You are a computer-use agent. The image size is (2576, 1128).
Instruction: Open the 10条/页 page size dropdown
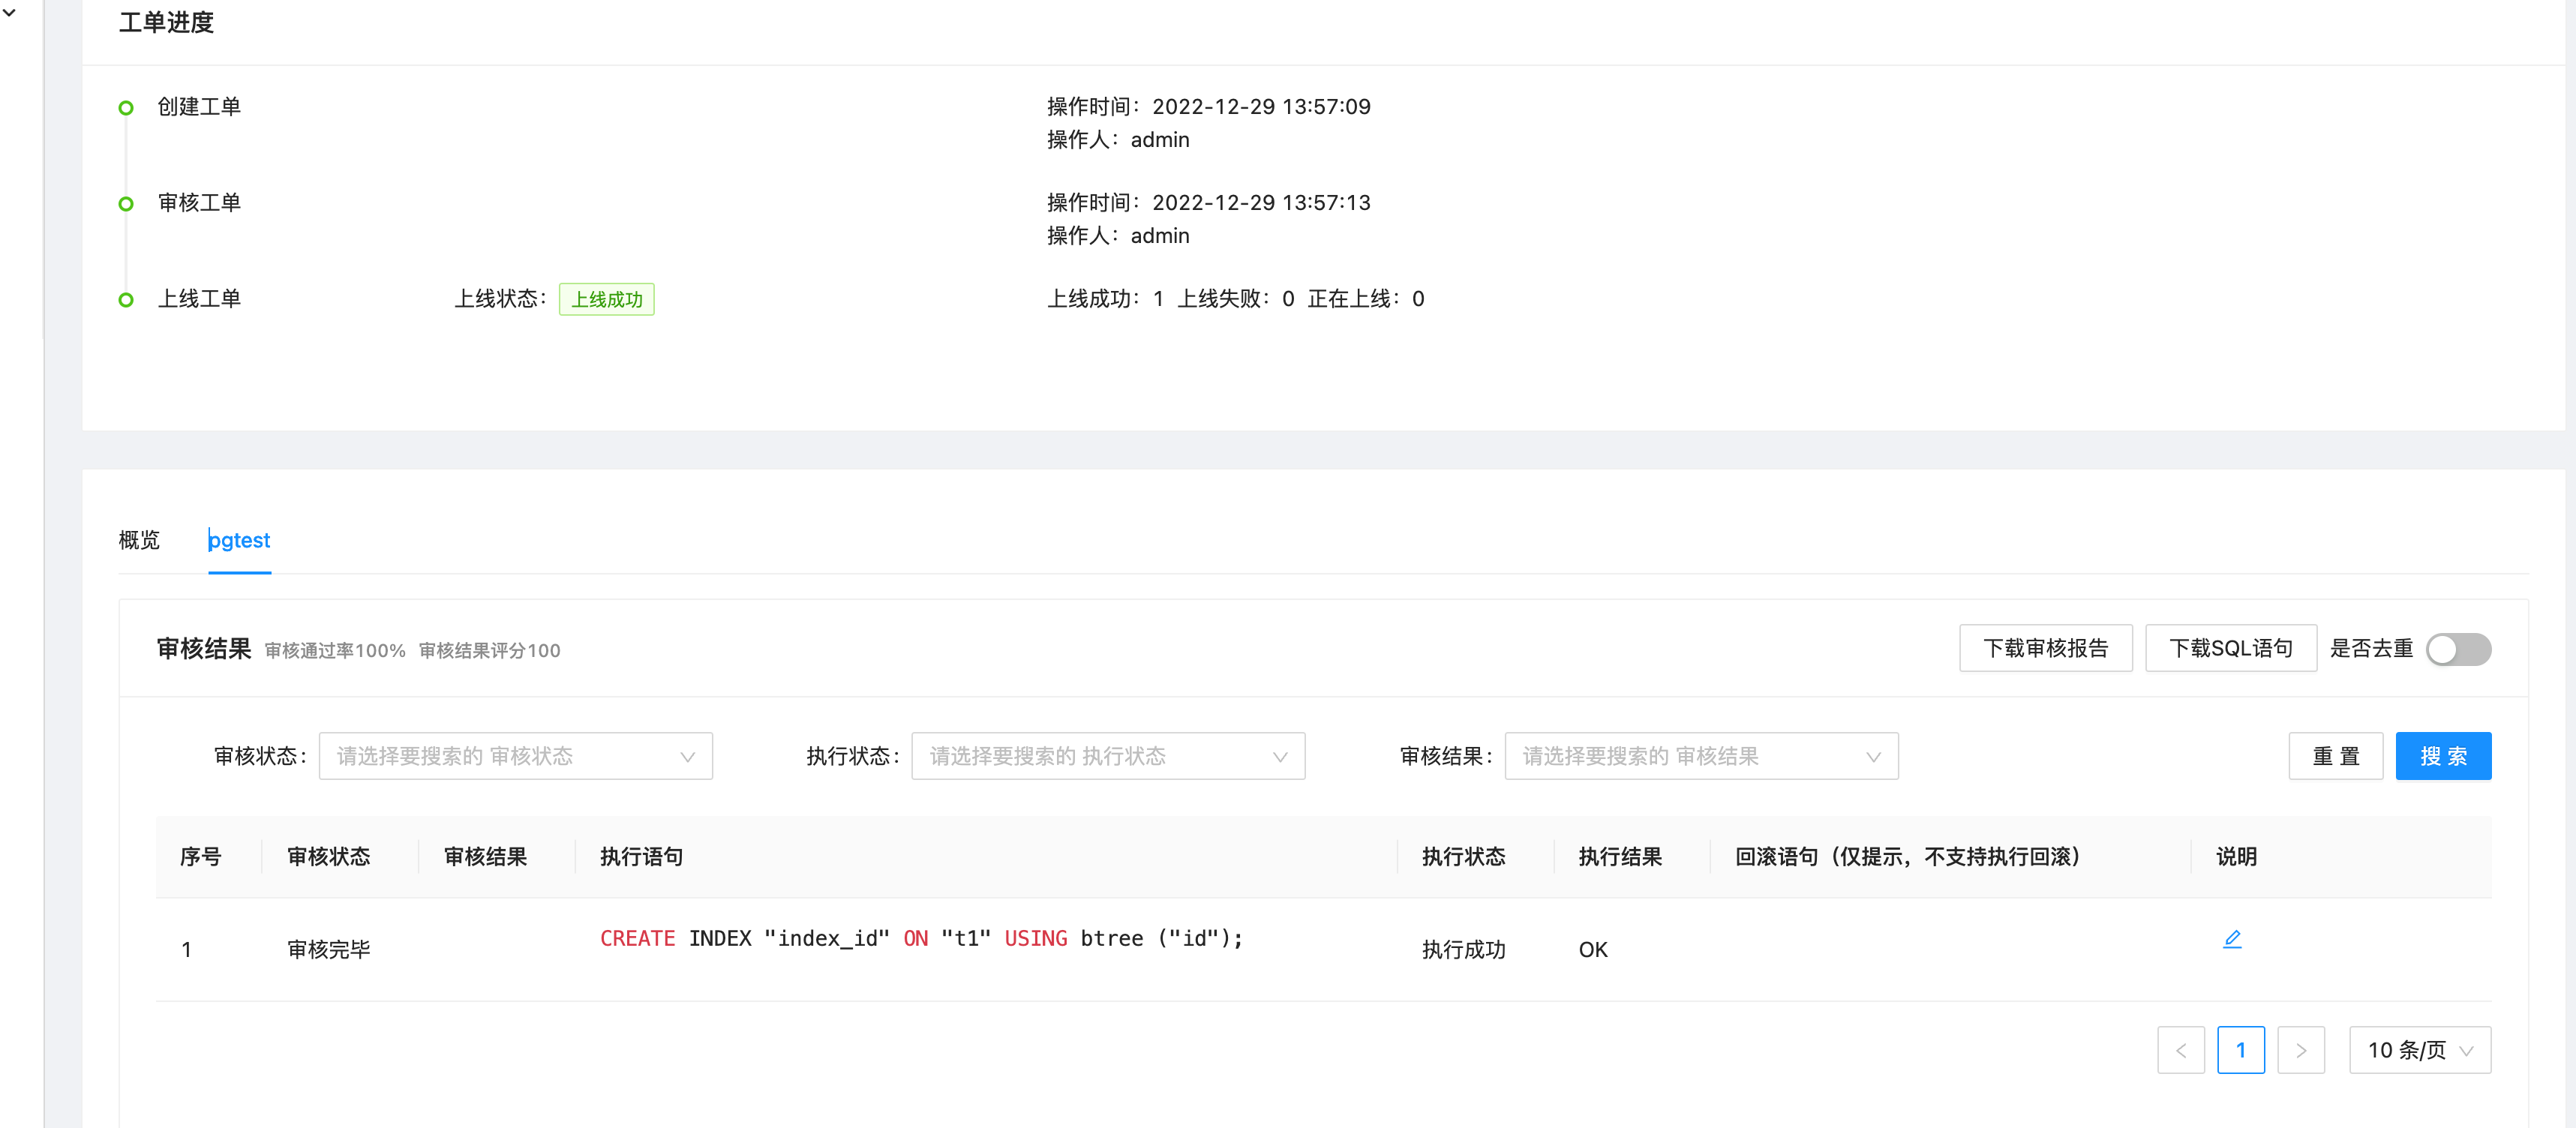tap(2420, 1050)
